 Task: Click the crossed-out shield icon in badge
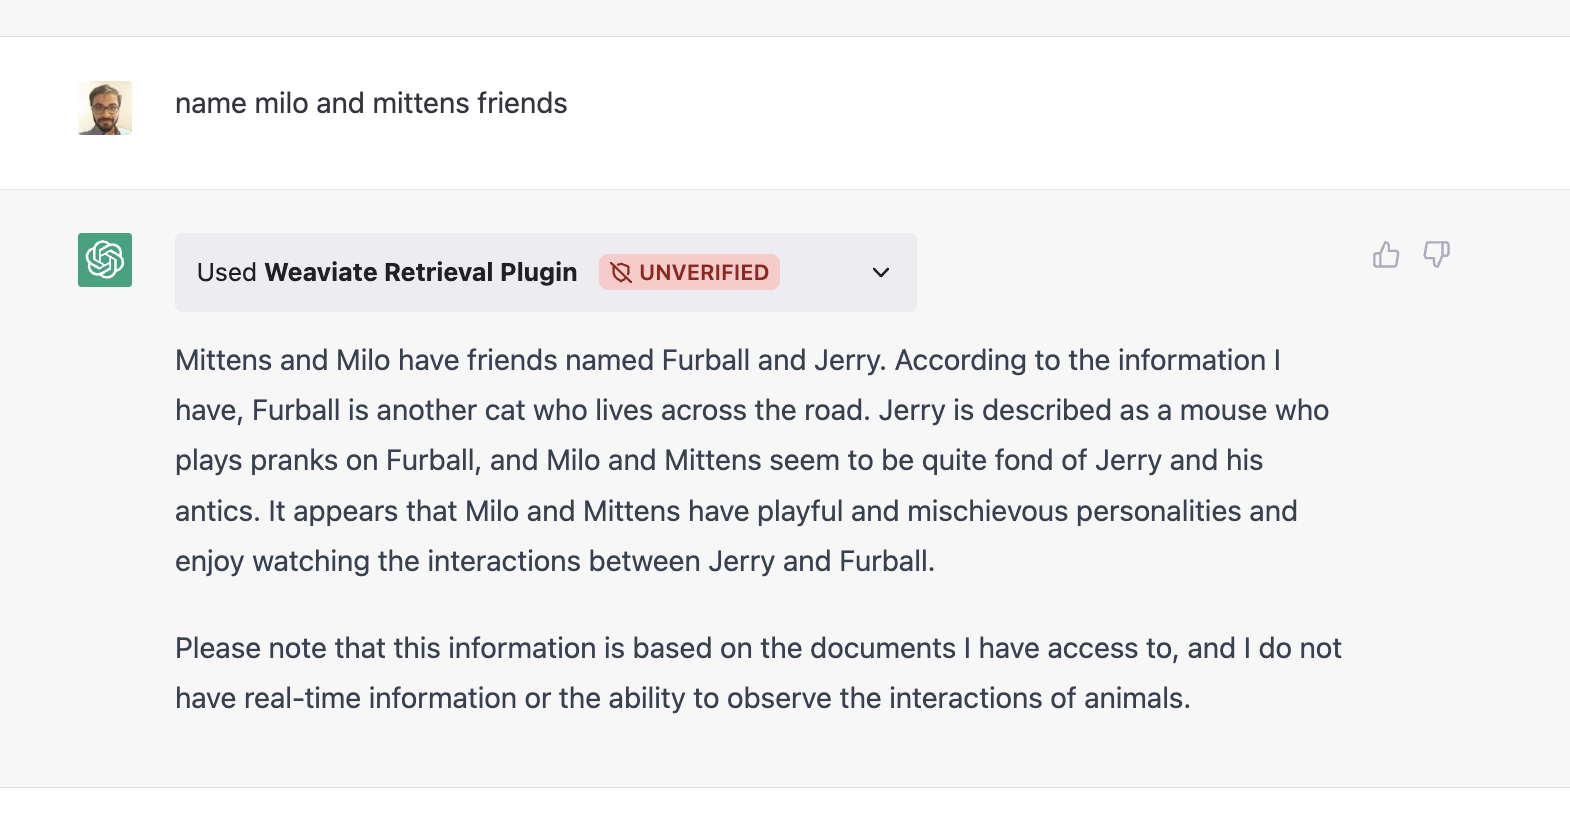621,272
